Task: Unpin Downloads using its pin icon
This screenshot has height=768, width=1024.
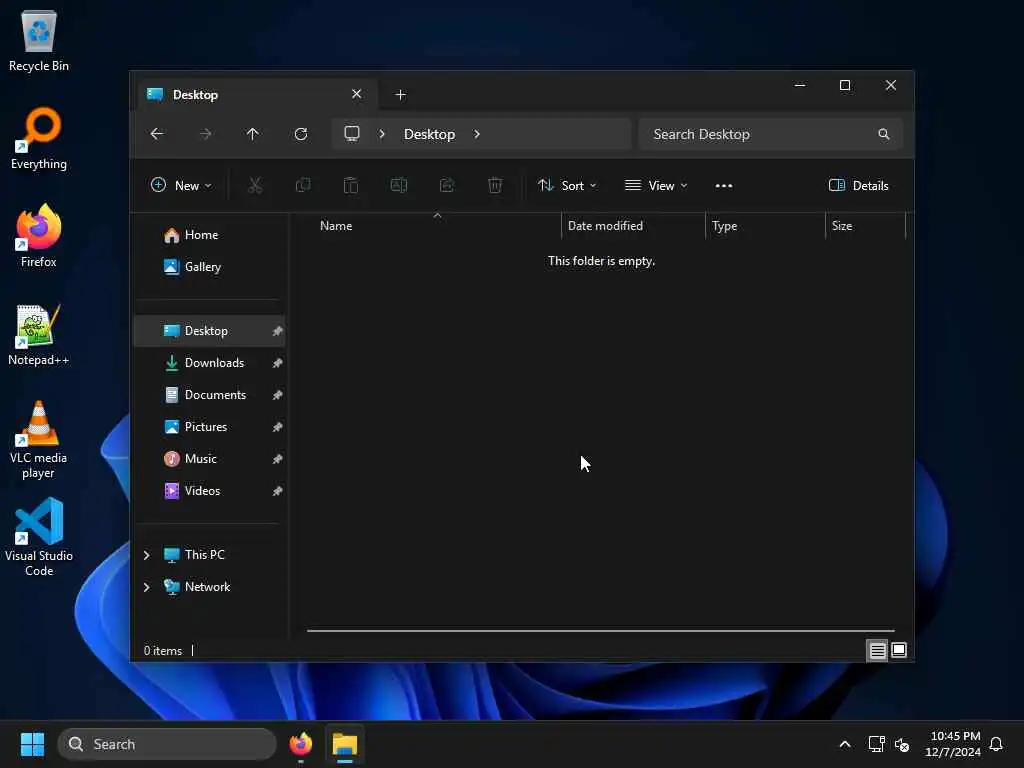Action: click(278, 363)
